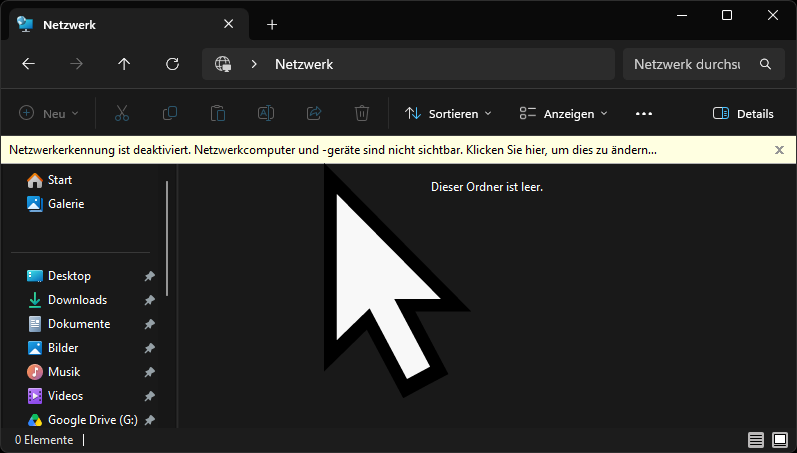The height and width of the screenshot is (453, 797).
Task: Click the '0 Elemente' status text
Action: coord(44,440)
